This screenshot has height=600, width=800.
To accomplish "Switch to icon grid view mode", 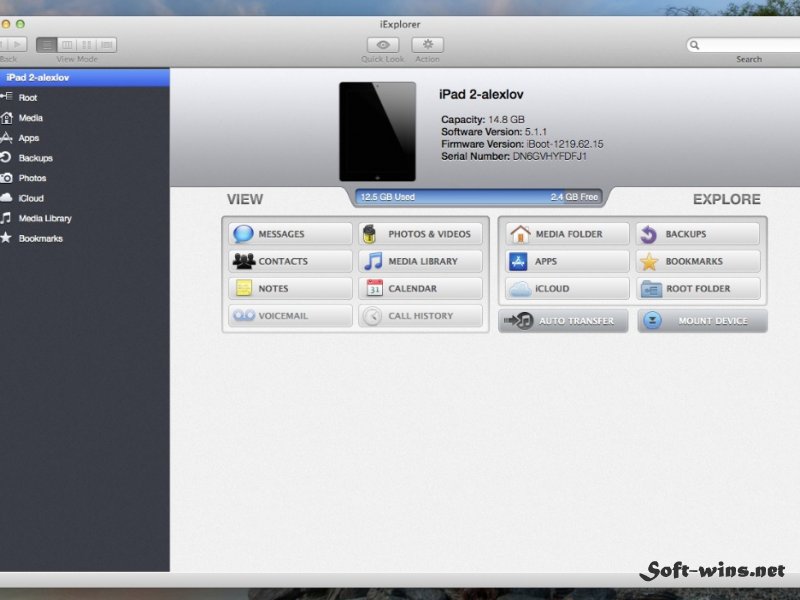I will coord(87,45).
